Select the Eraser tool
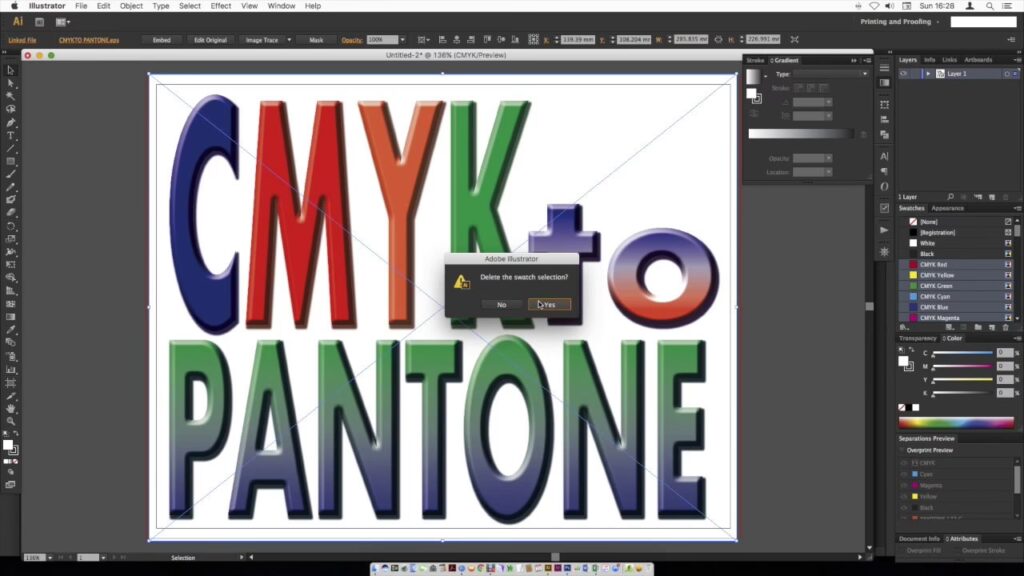Image resolution: width=1024 pixels, height=576 pixels. pos(11,213)
